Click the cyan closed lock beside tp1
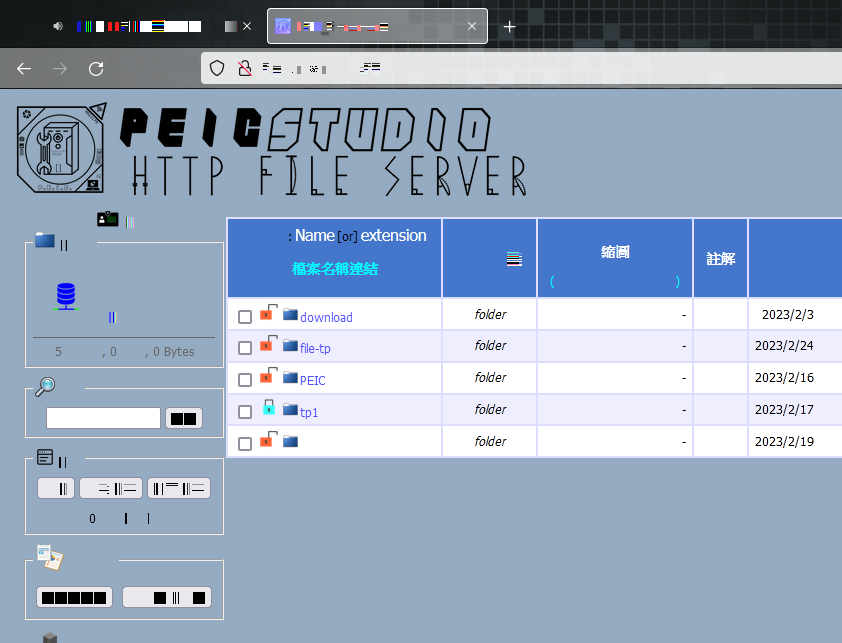 pyautogui.click(x=269, y=407)
